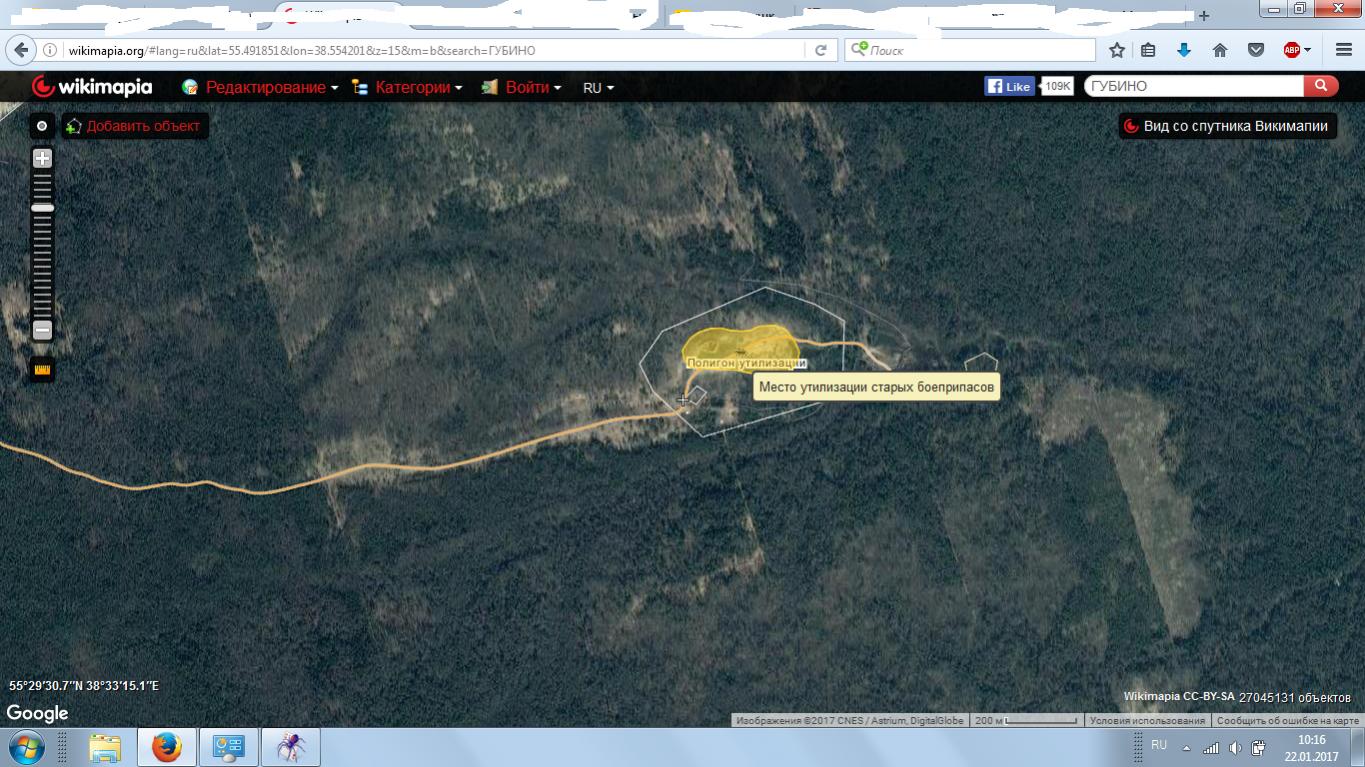The height and width of the screenshot is (767, 1365).
Task: Click the 109K like counter
Action: [x=1057, y=86]
